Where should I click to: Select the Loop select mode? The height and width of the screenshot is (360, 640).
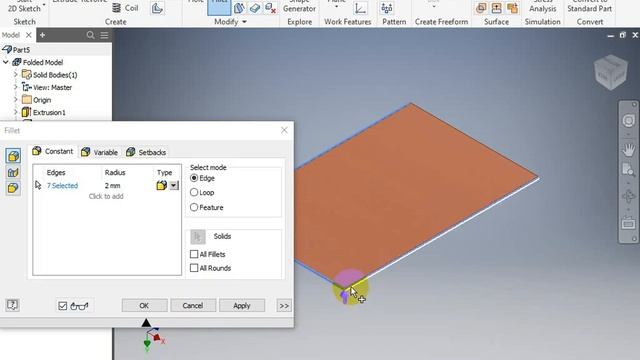click(x=194, y=192)
